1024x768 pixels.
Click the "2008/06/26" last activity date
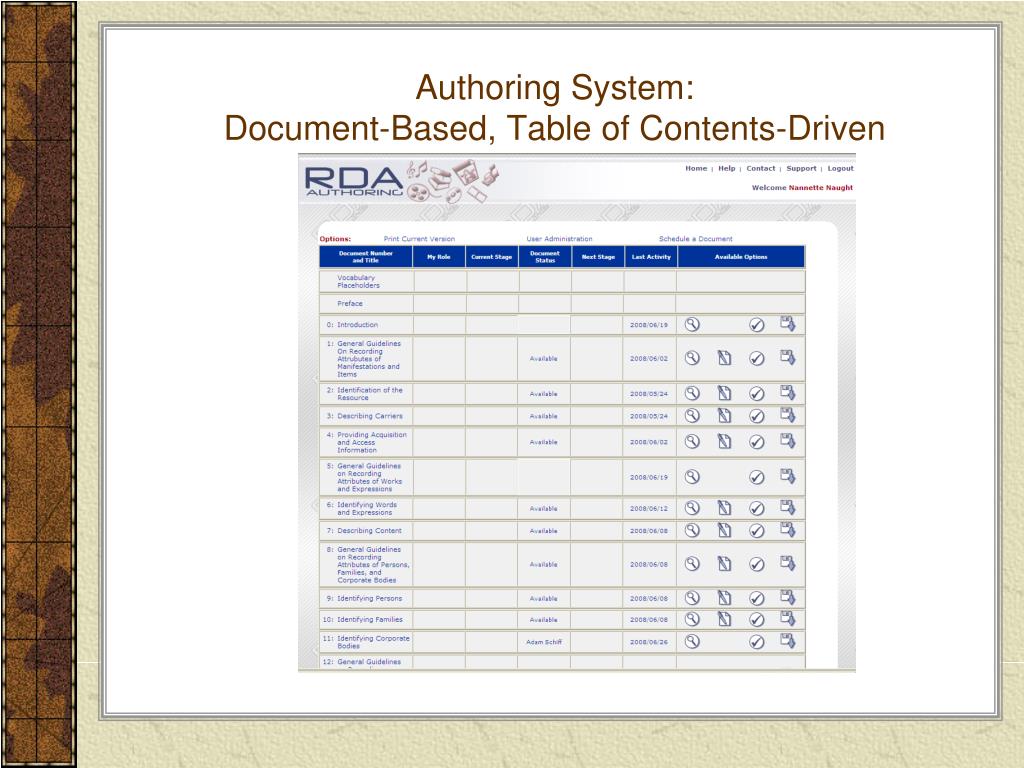click(x=649, y=642)
